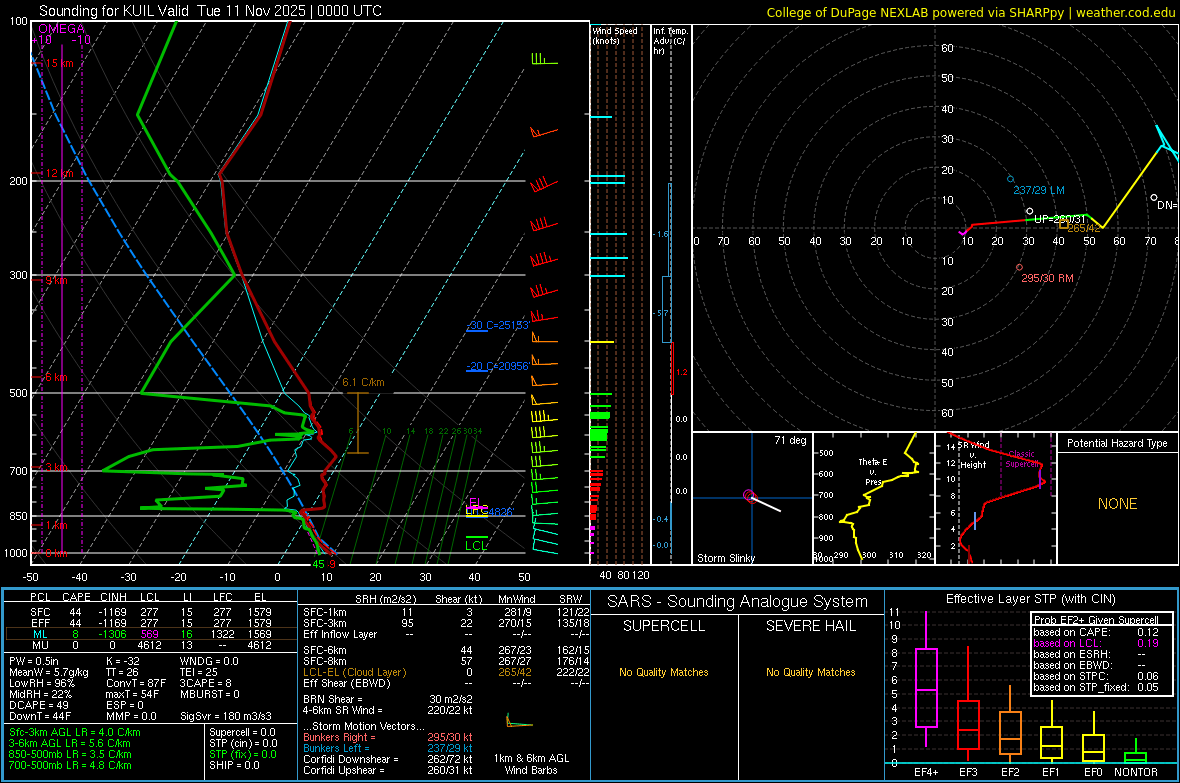Screen dimensions: 1180x783
Task: Select the '15 km' height marker
Action: [59, 63]
